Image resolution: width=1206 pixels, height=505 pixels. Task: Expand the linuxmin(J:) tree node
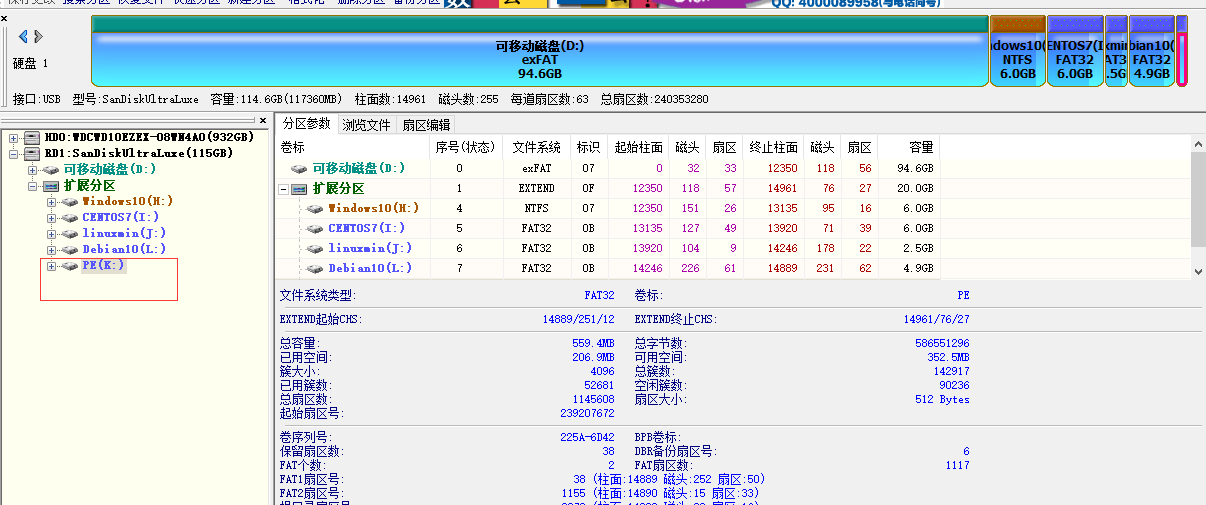(52, 234)
